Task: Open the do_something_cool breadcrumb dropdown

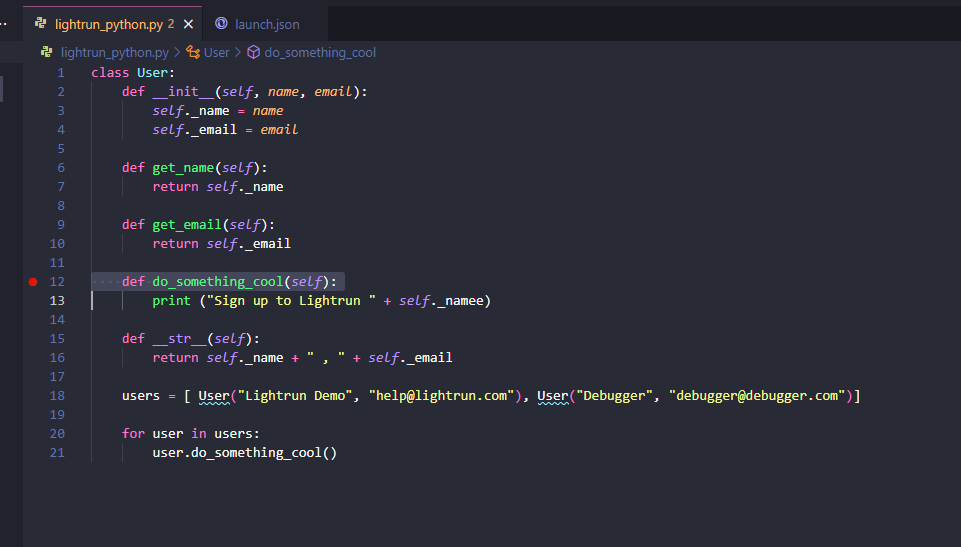Action: point(320,52)
